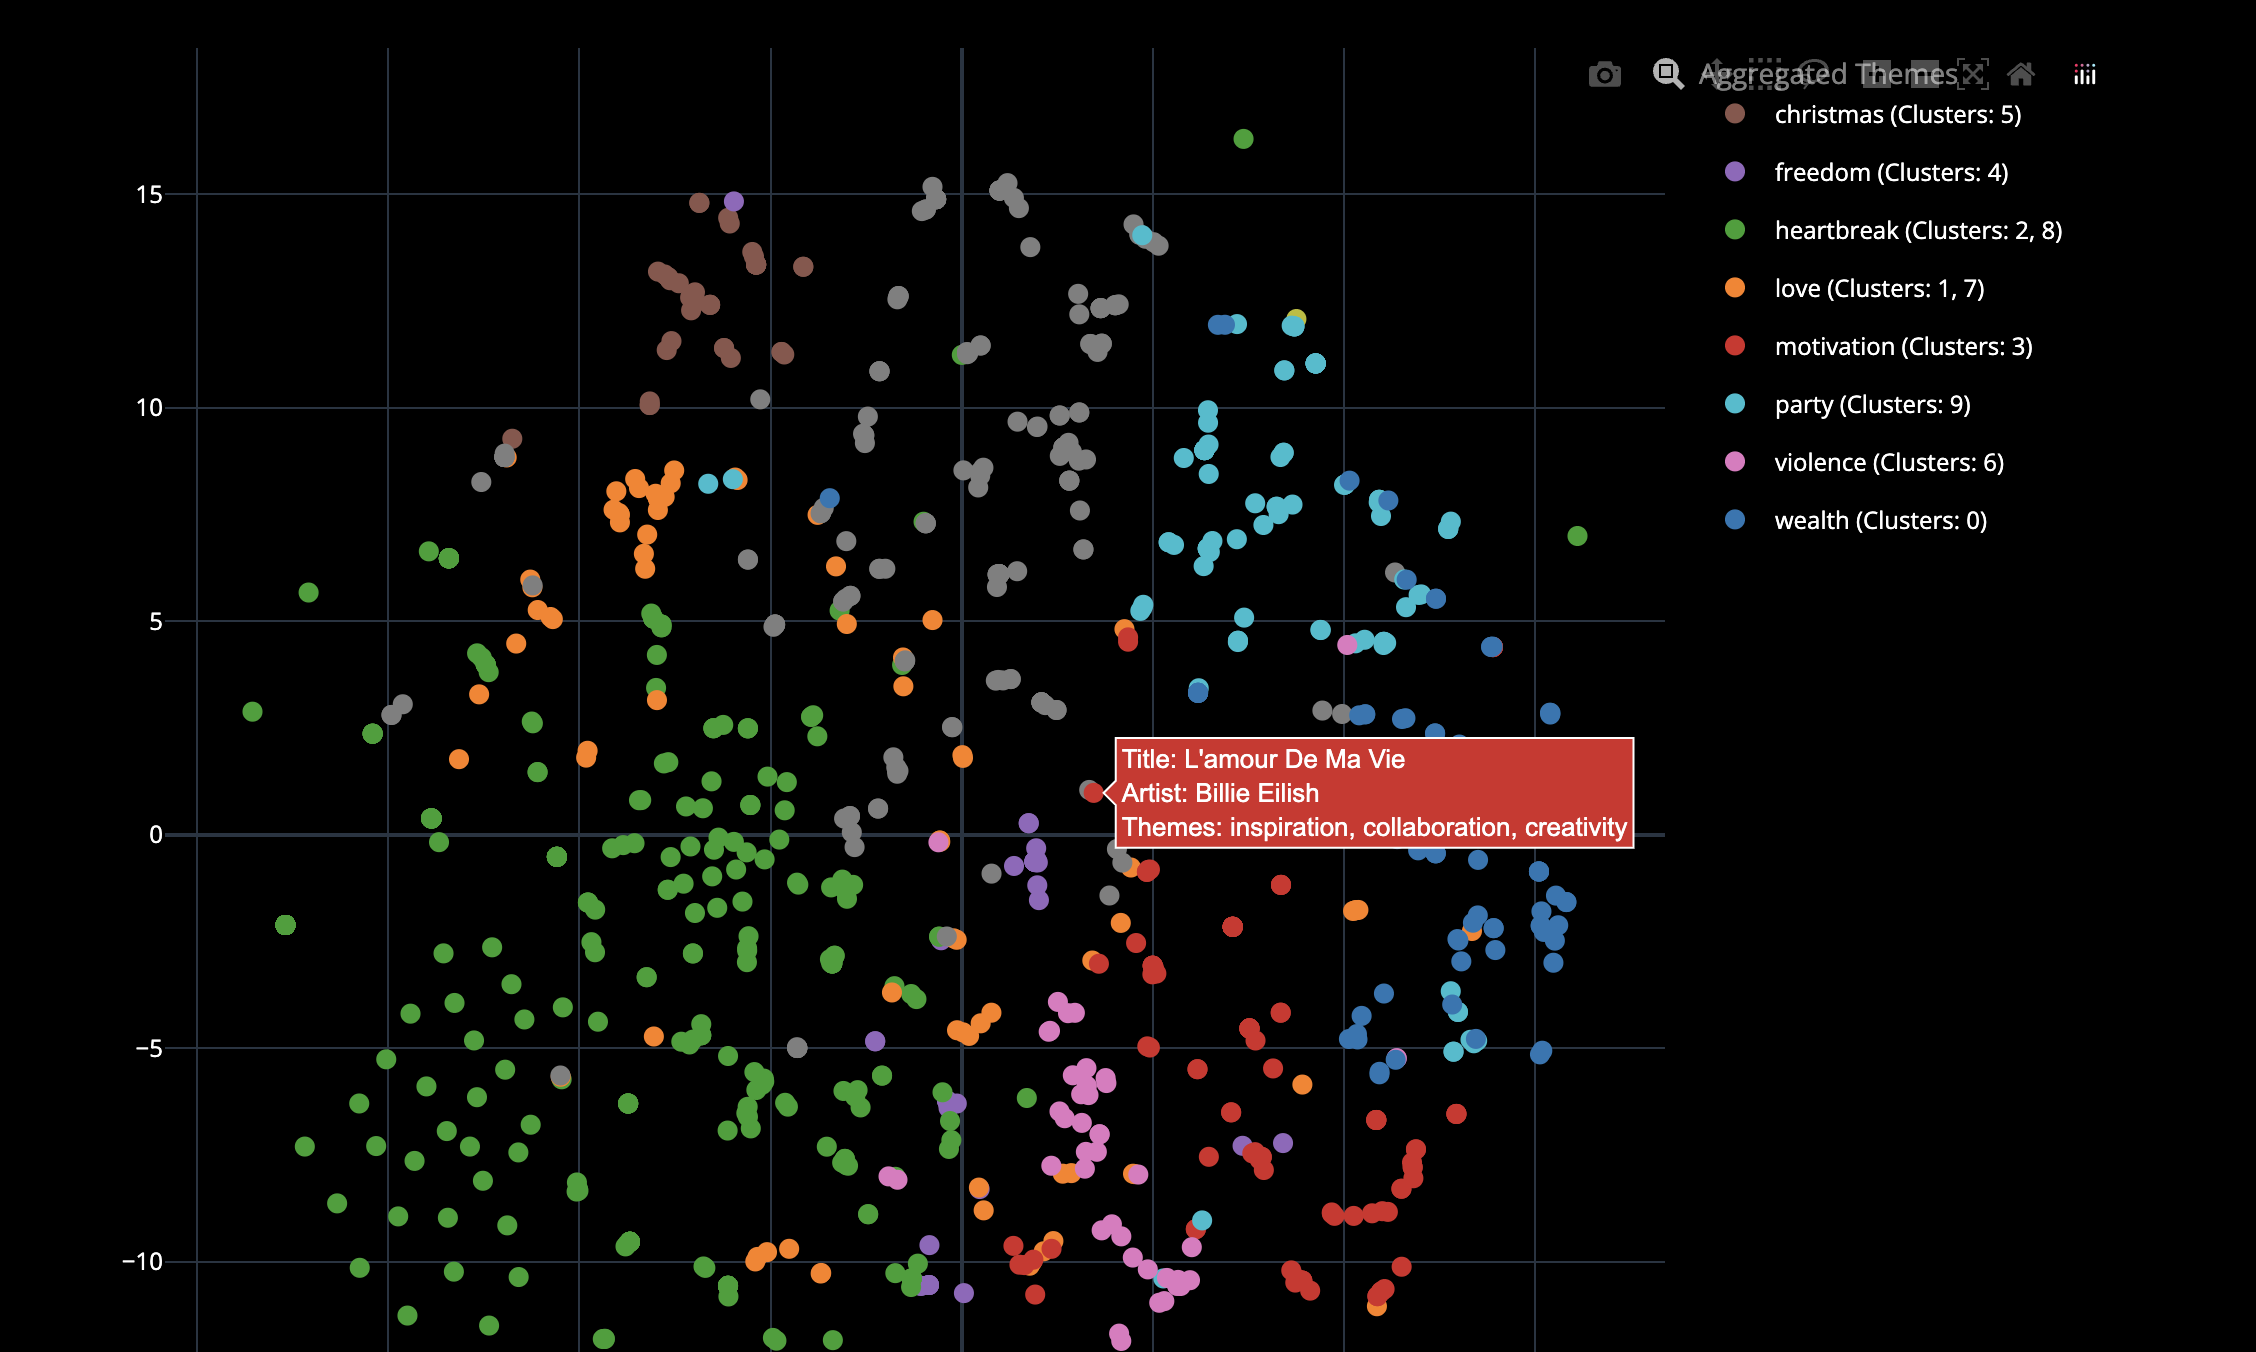Click violence (Clusters: 6) legend label
Viewport: 2256px width, 1352px height.
[x=1888, y=463]
